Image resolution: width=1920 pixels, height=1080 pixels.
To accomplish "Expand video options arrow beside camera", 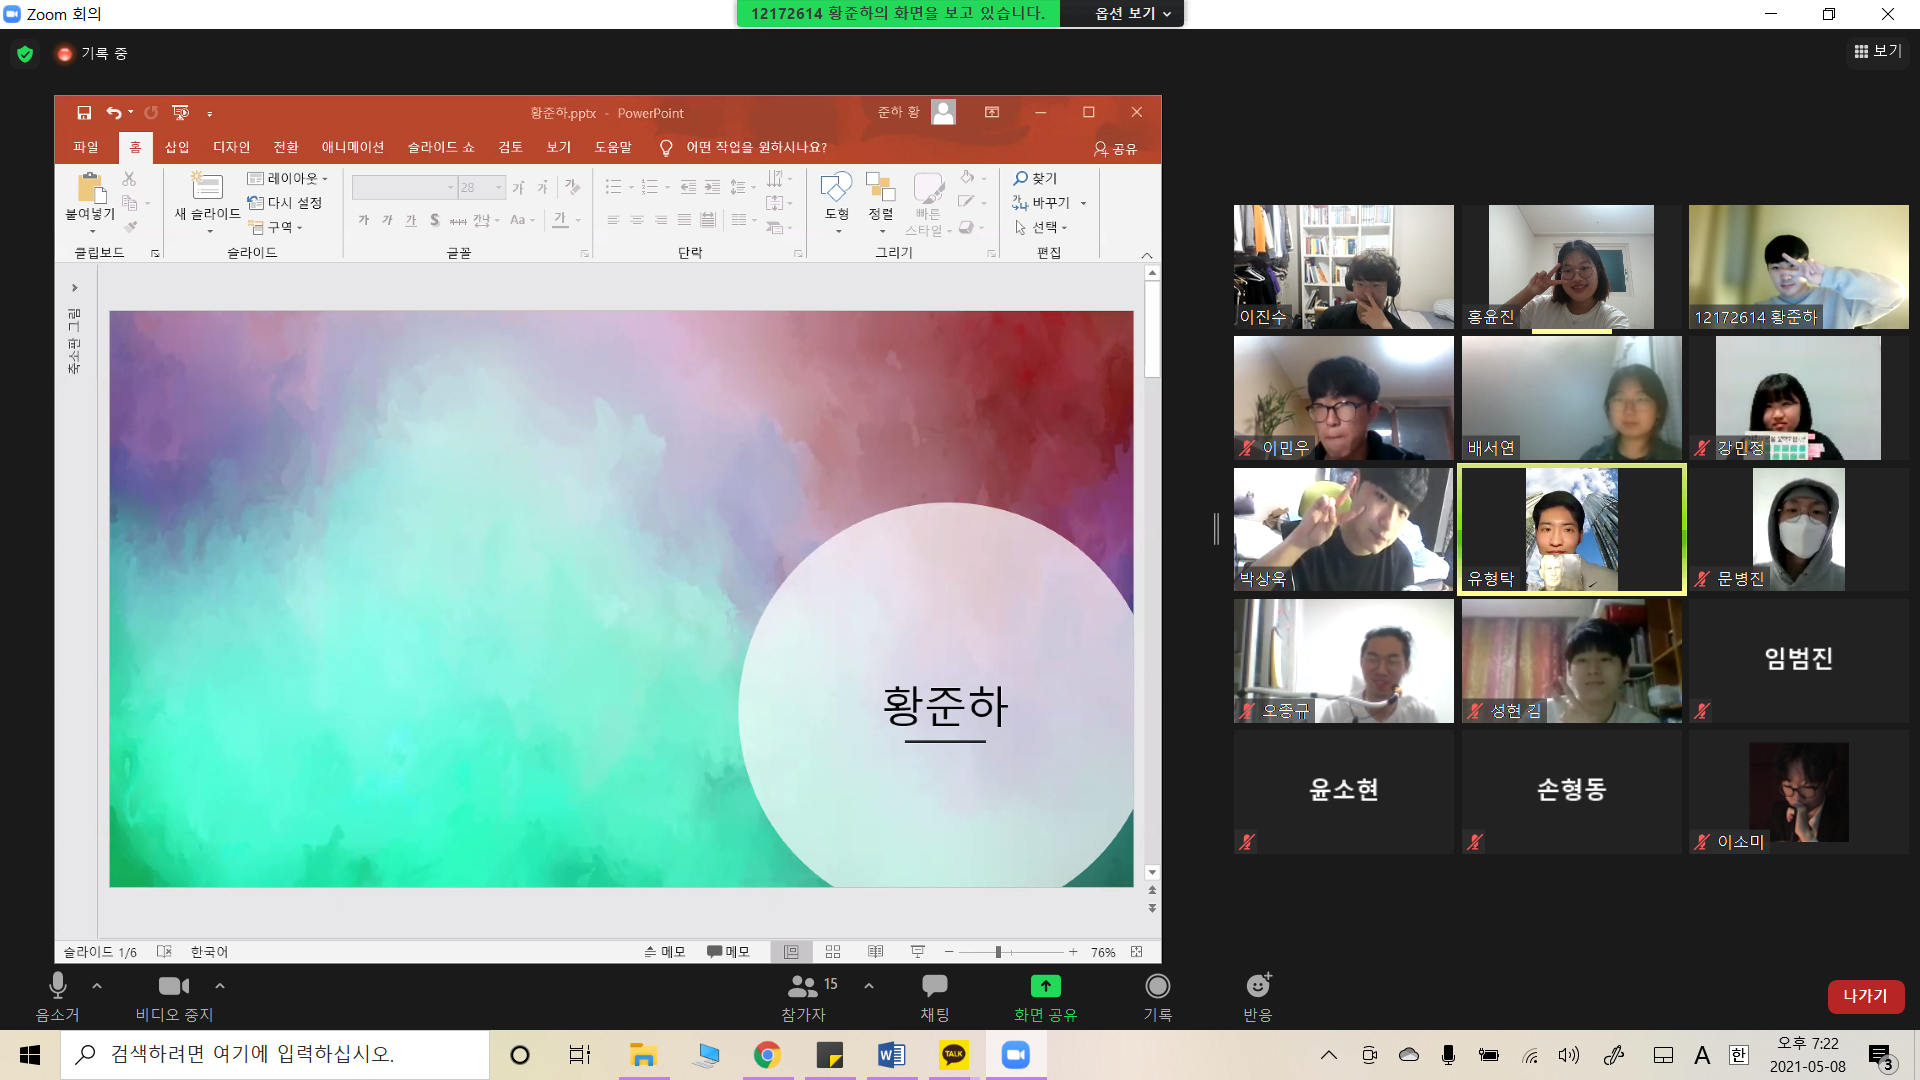I will click(220, 986).
